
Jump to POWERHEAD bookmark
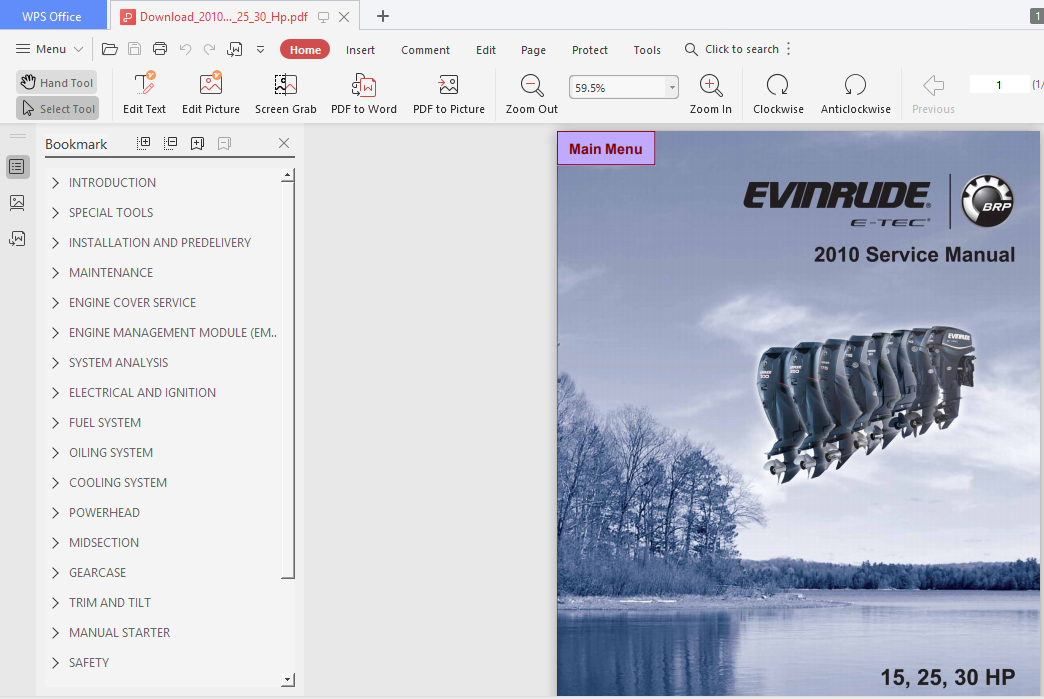105,513
